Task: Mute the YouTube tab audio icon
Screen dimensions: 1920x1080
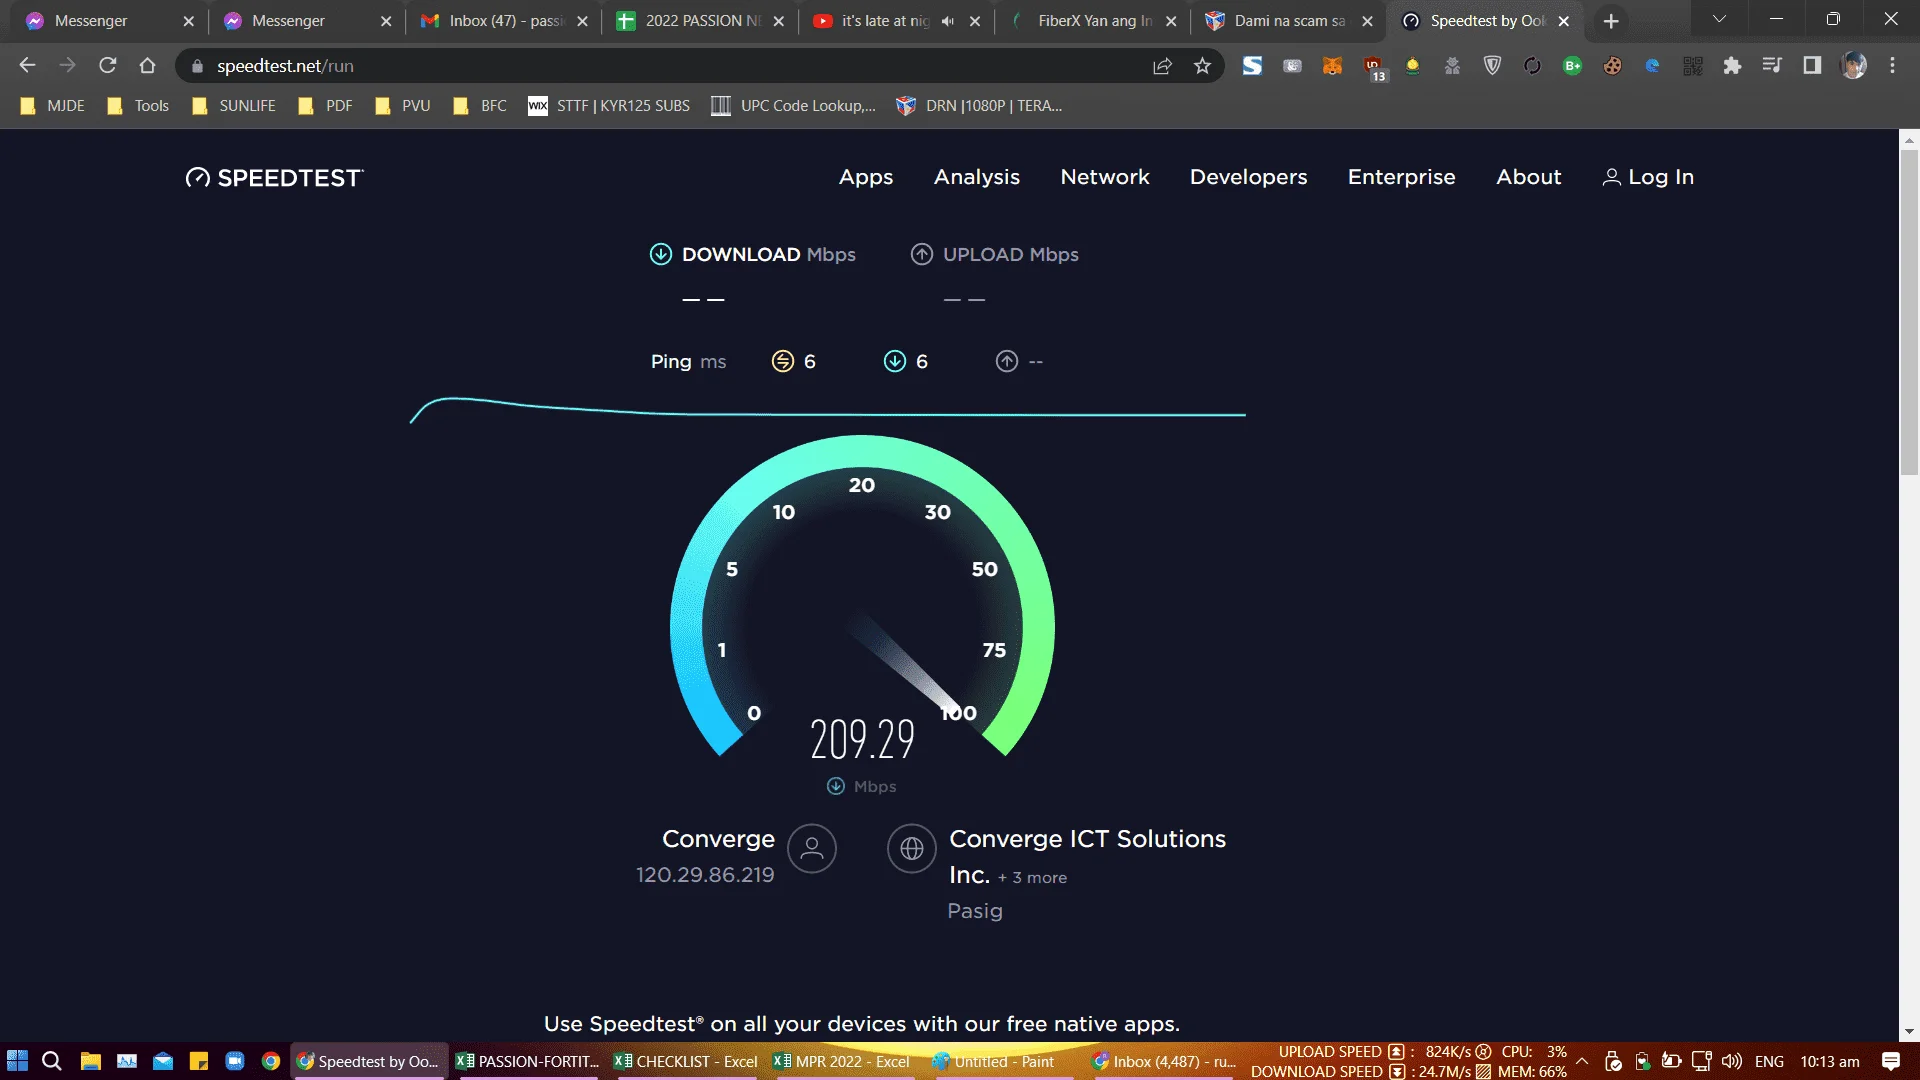Action: (x=947, y=21)
